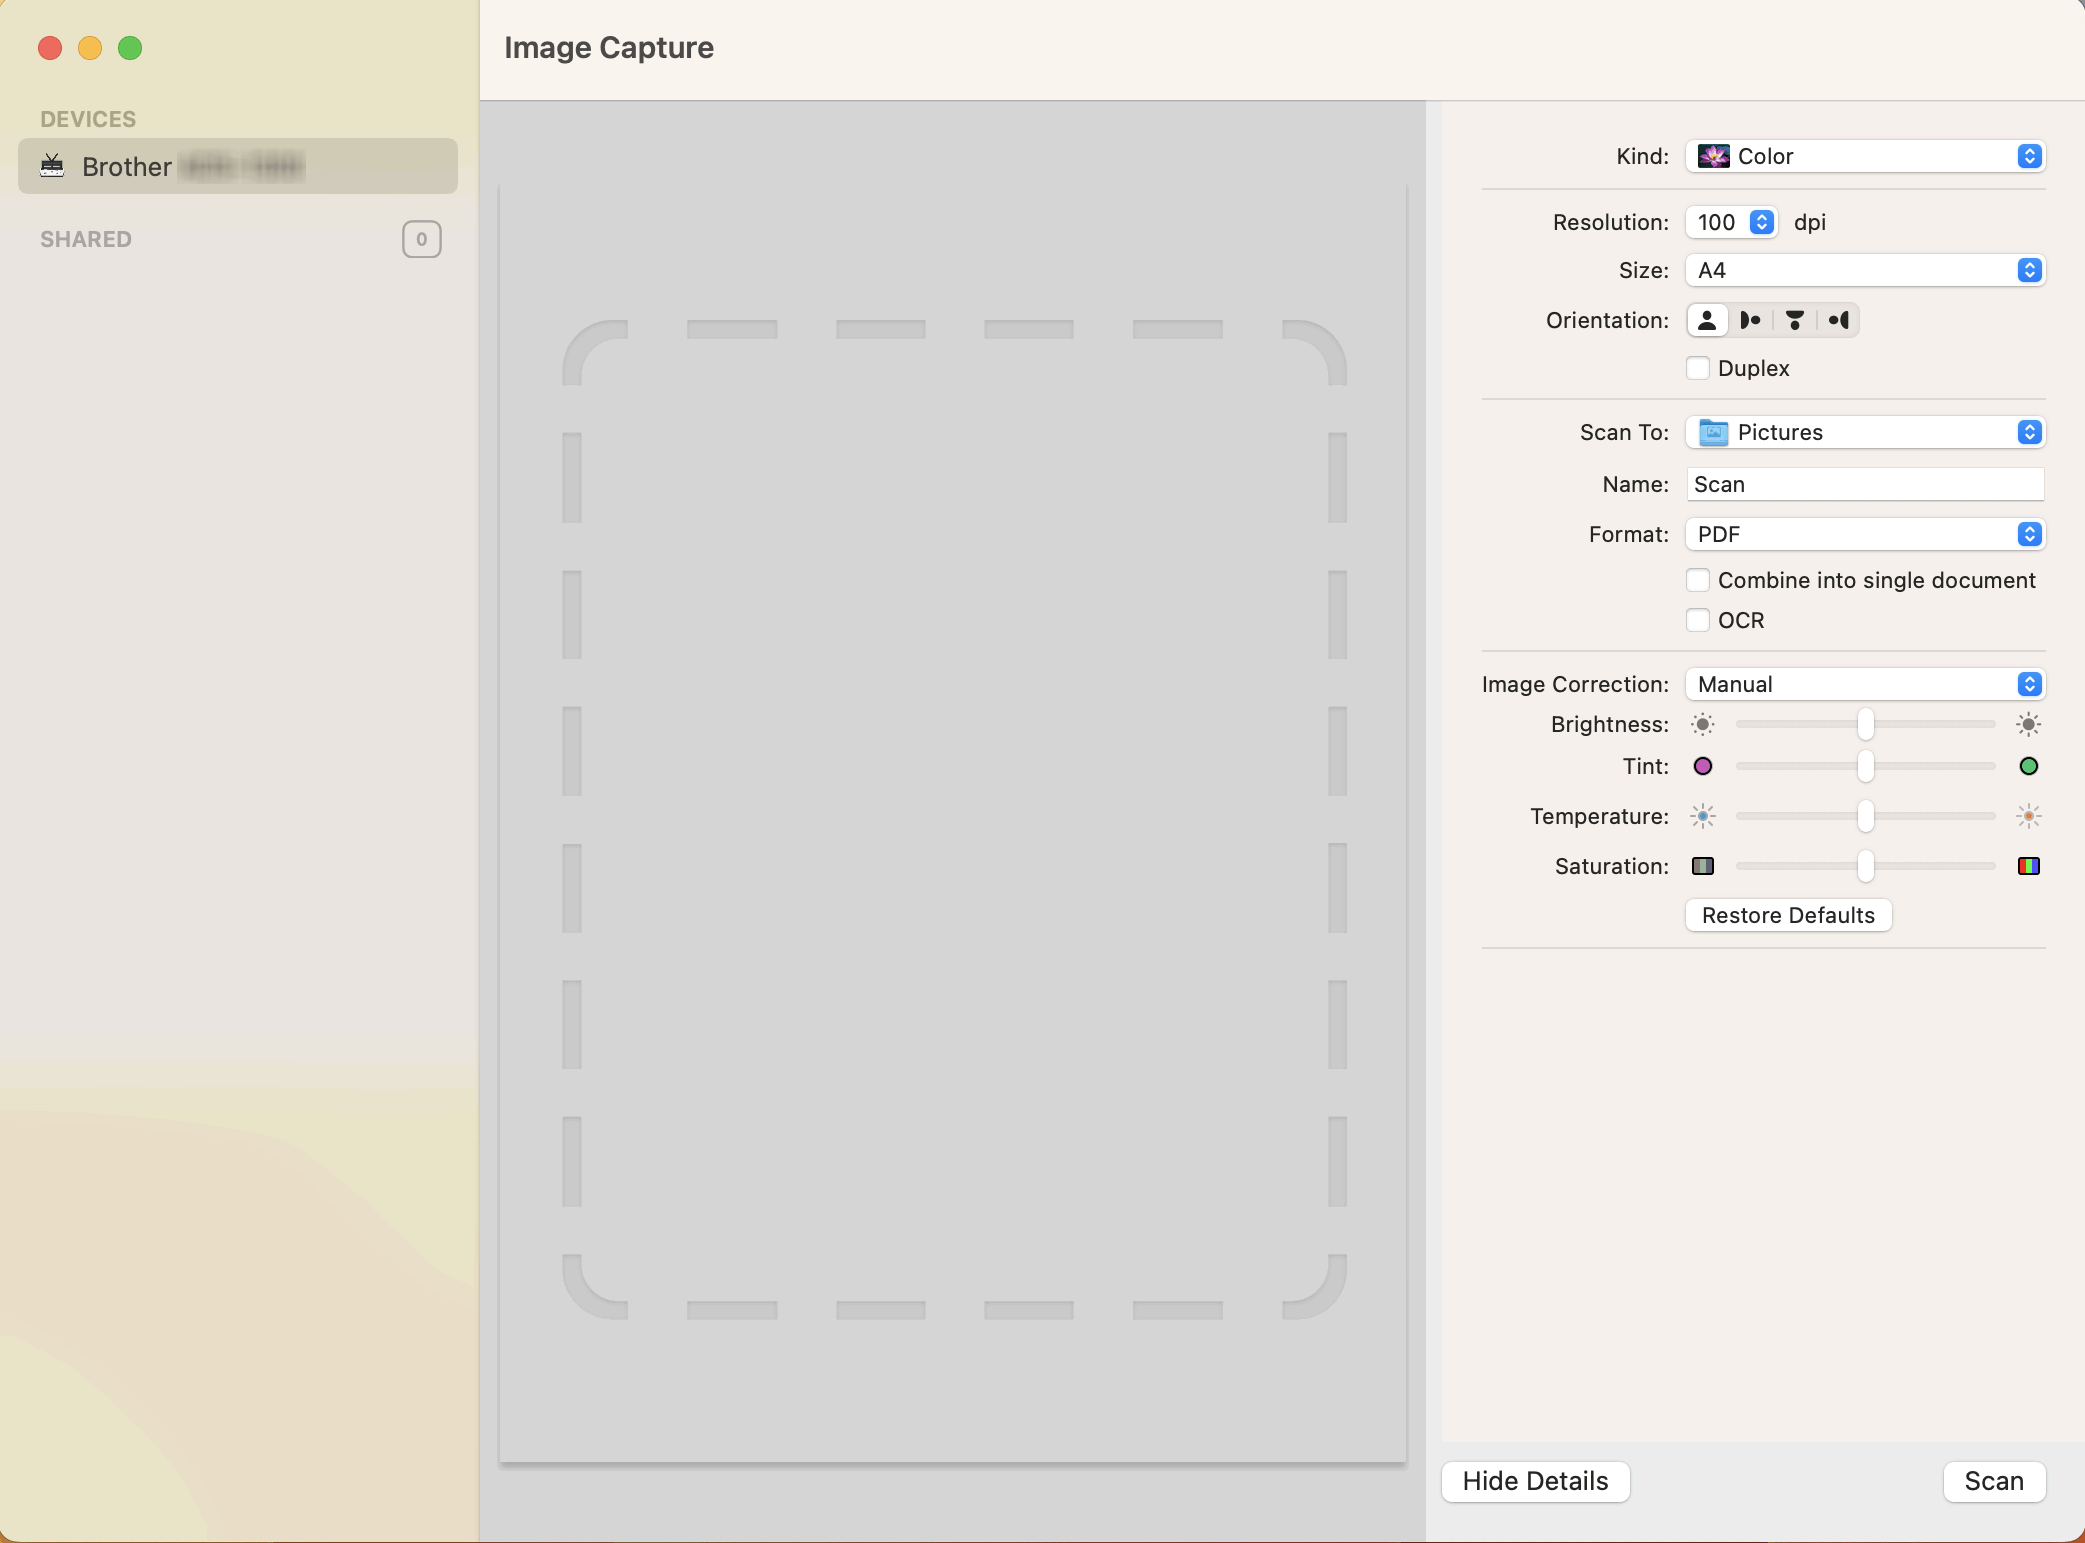The width and height of the screenshot is (2085, 1543).
Task: Click the green tint circle
Action: (2029, 766)
